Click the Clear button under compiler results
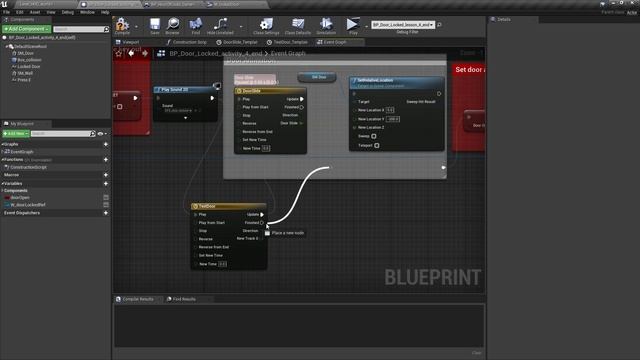Viewport: 640px width, 360px height. (x=476, y=353)
